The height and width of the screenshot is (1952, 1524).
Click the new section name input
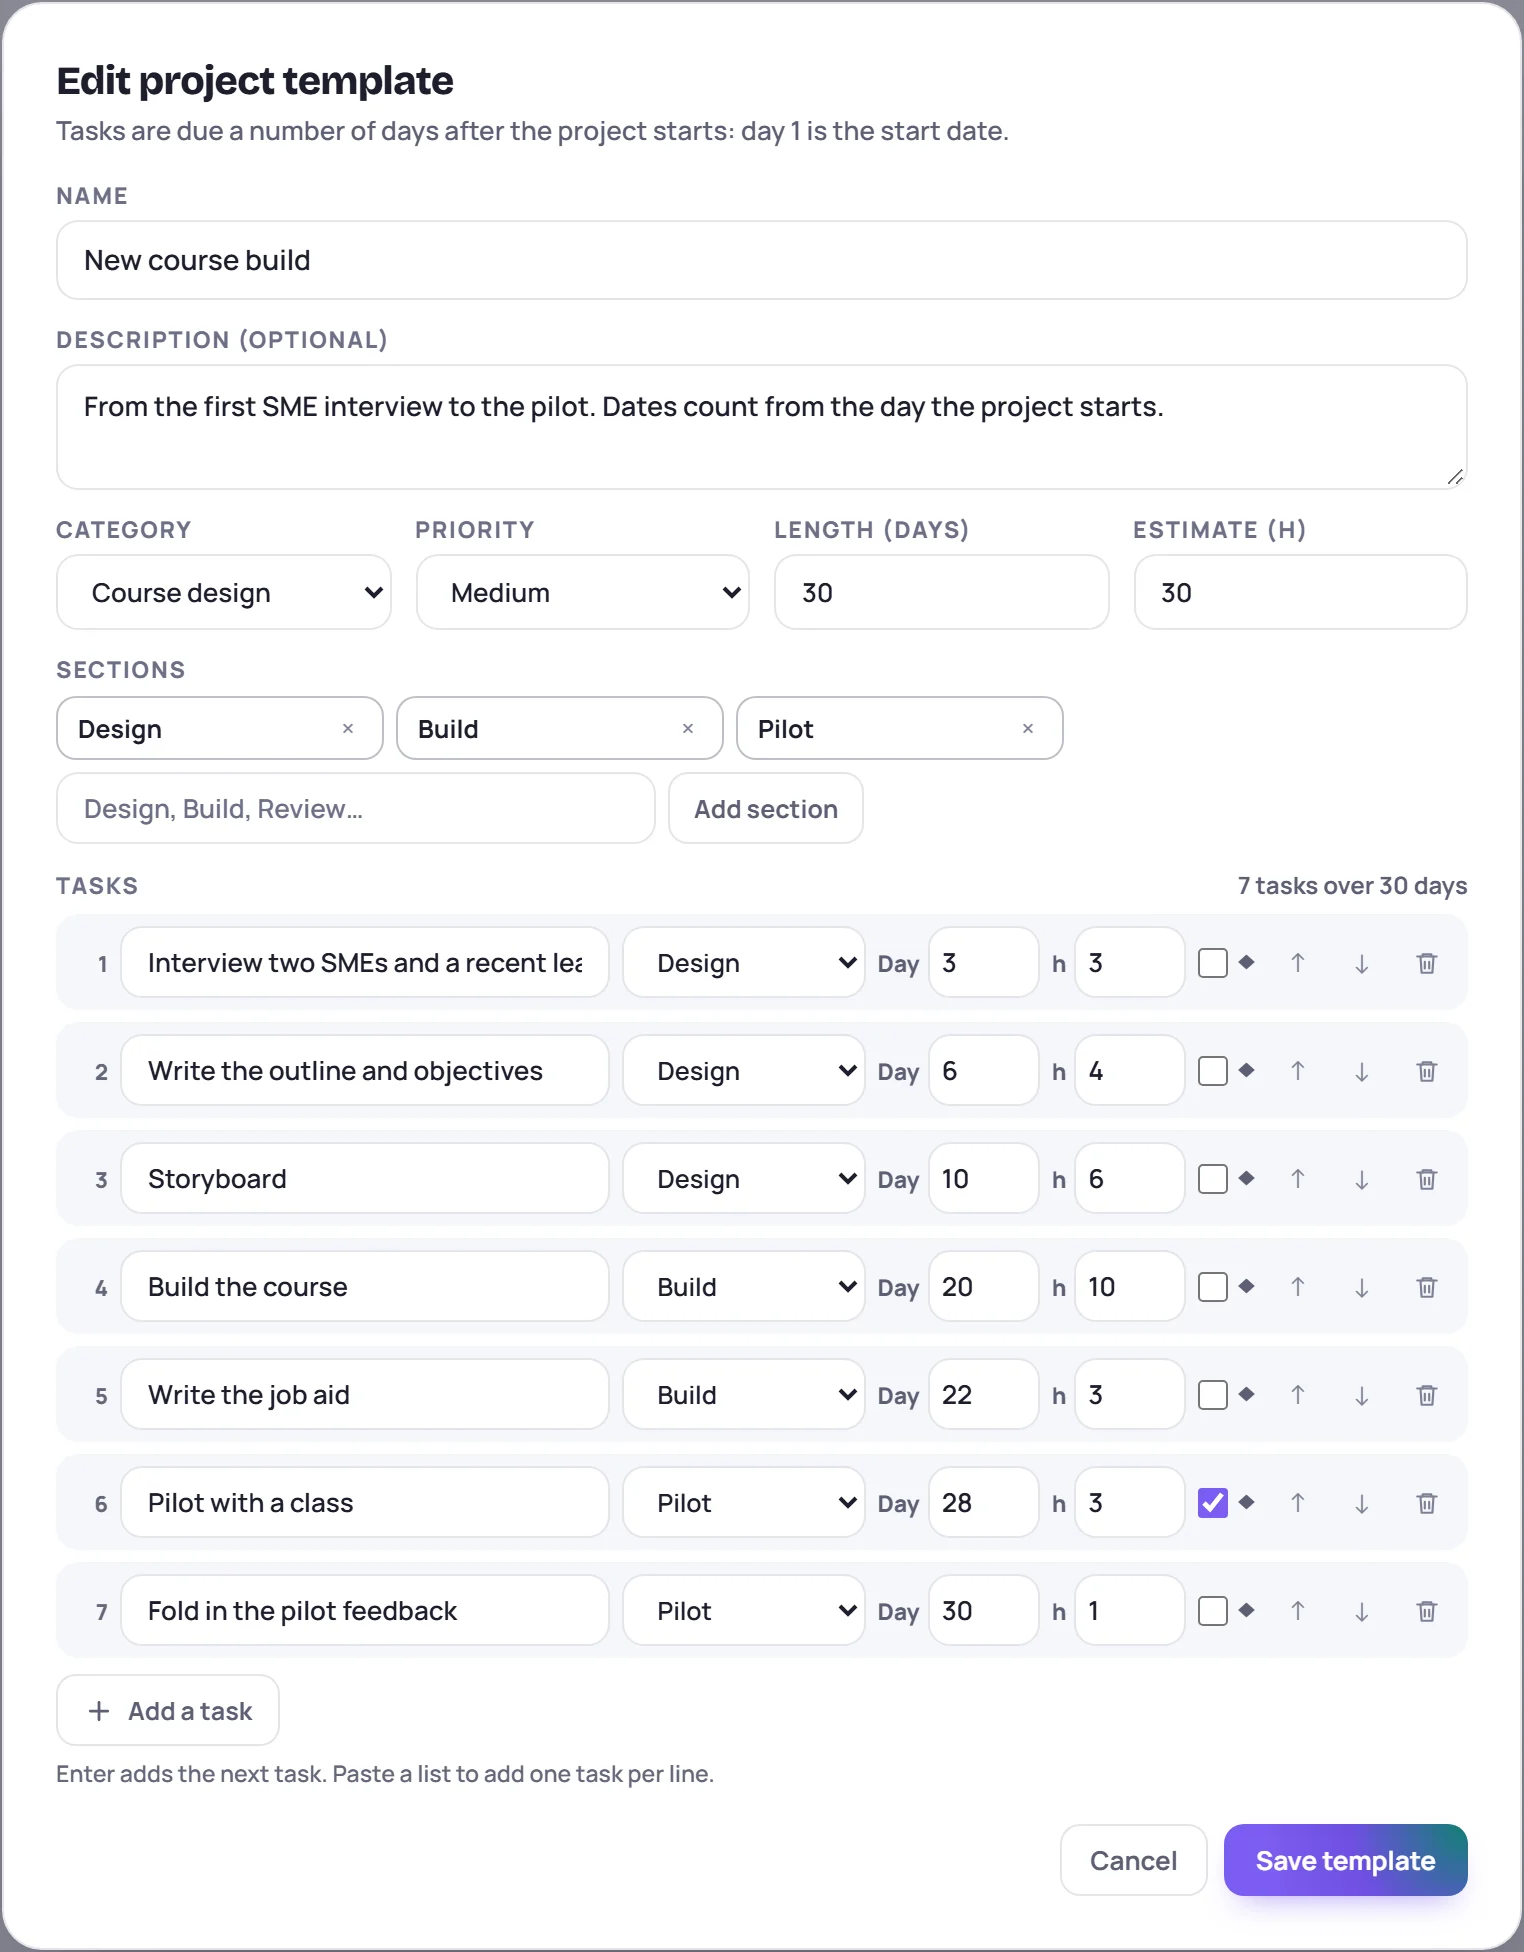click(x=356, y=809)
